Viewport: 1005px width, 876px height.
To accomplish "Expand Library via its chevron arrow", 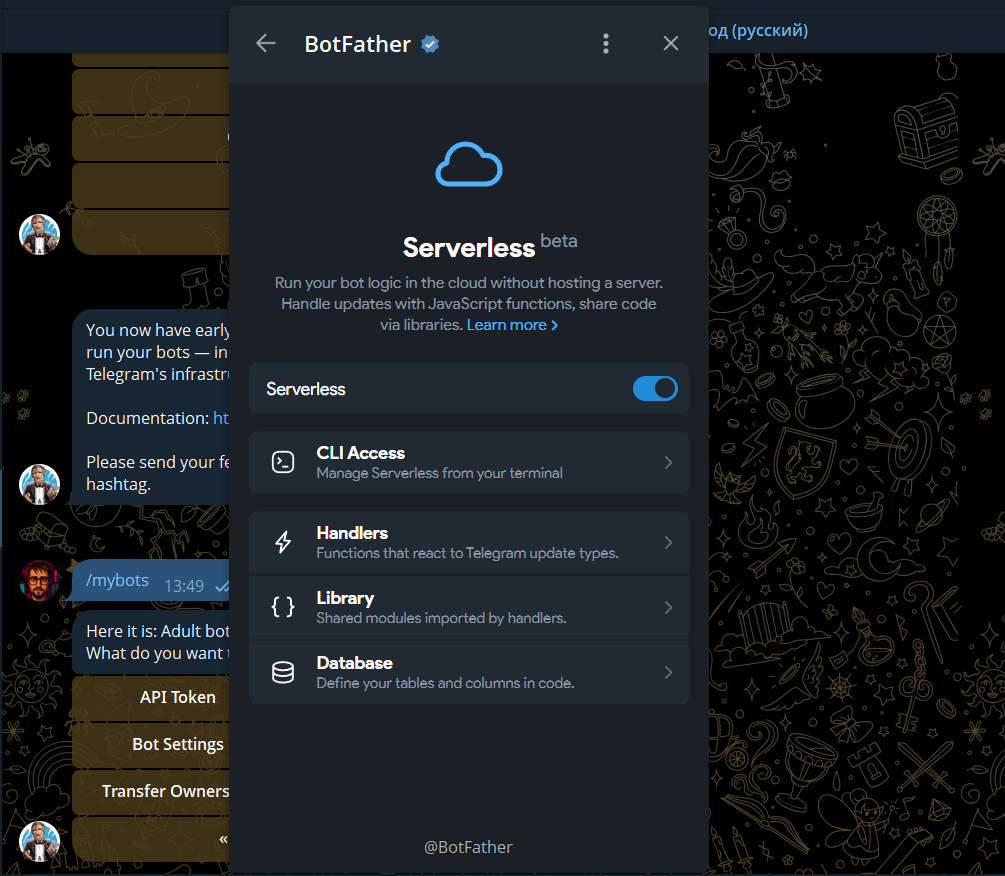I will pyautogui.click(x=668, y=607).
